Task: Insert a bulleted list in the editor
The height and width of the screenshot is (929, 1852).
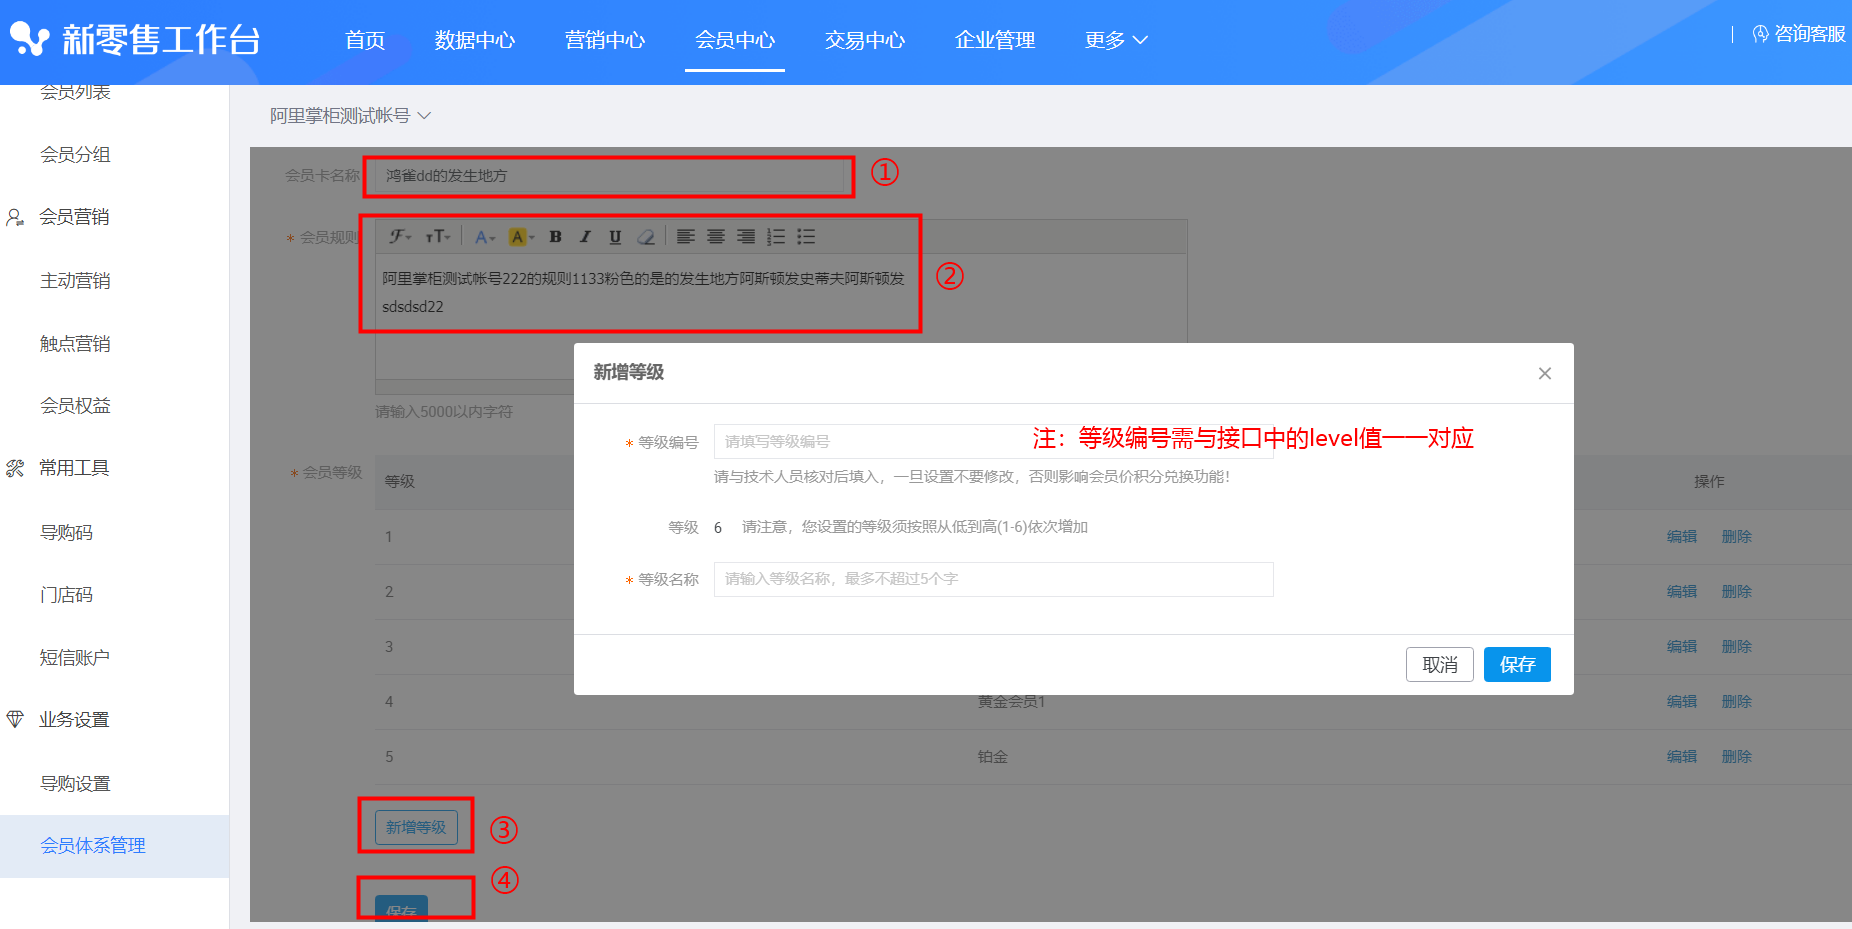Action: point(806,237)
